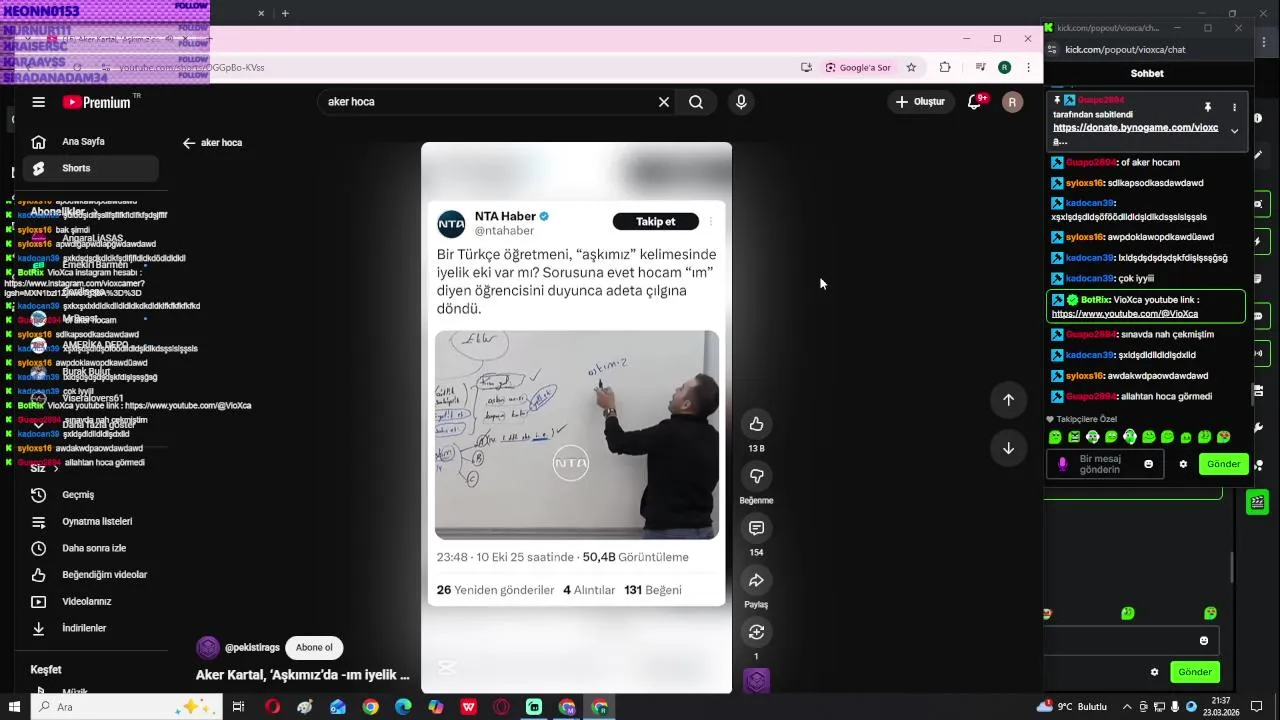Viewport: 1280px width, 720px height.
Task: Open Chrome three-dot menu
Action: point(1028,68)
